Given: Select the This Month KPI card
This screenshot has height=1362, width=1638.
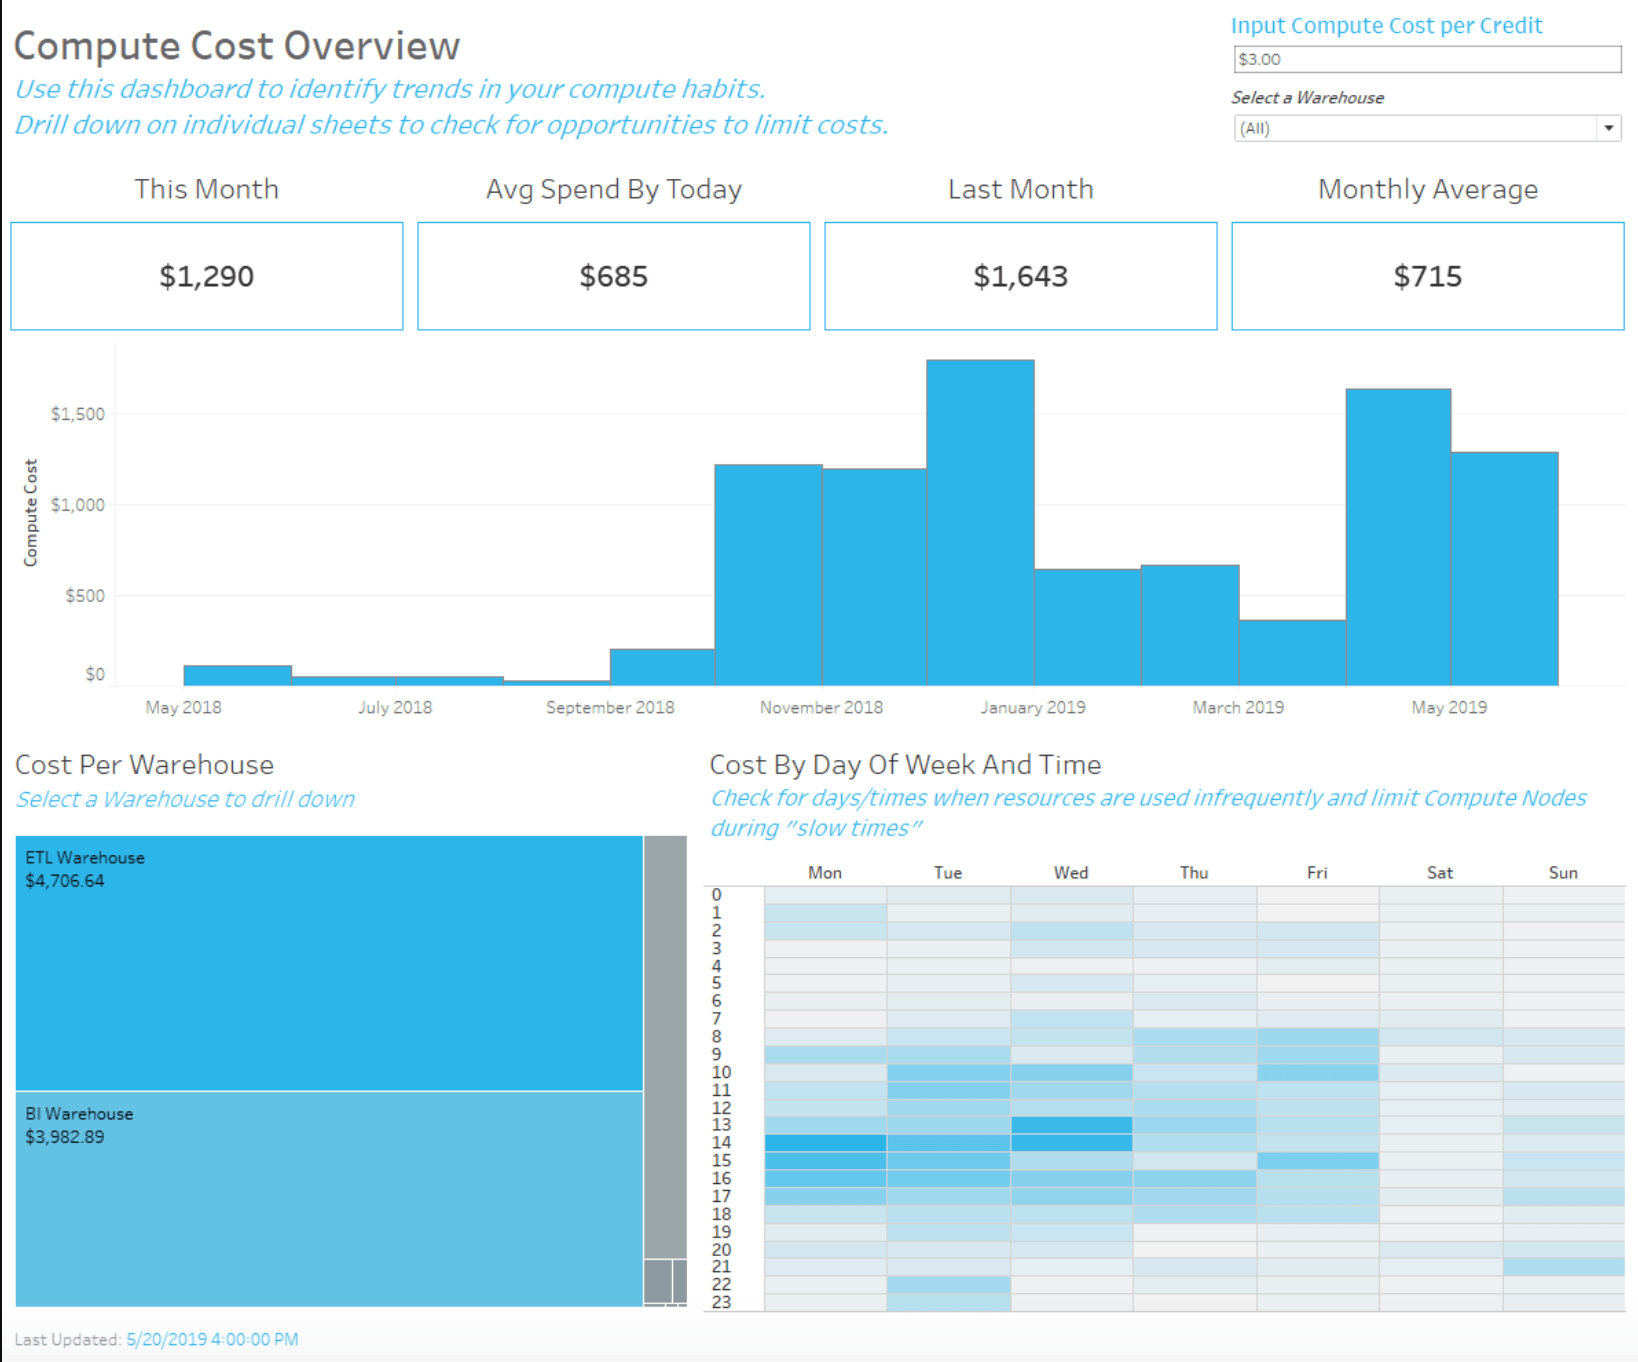Looking at the screenshot, I should pos(206,276).
